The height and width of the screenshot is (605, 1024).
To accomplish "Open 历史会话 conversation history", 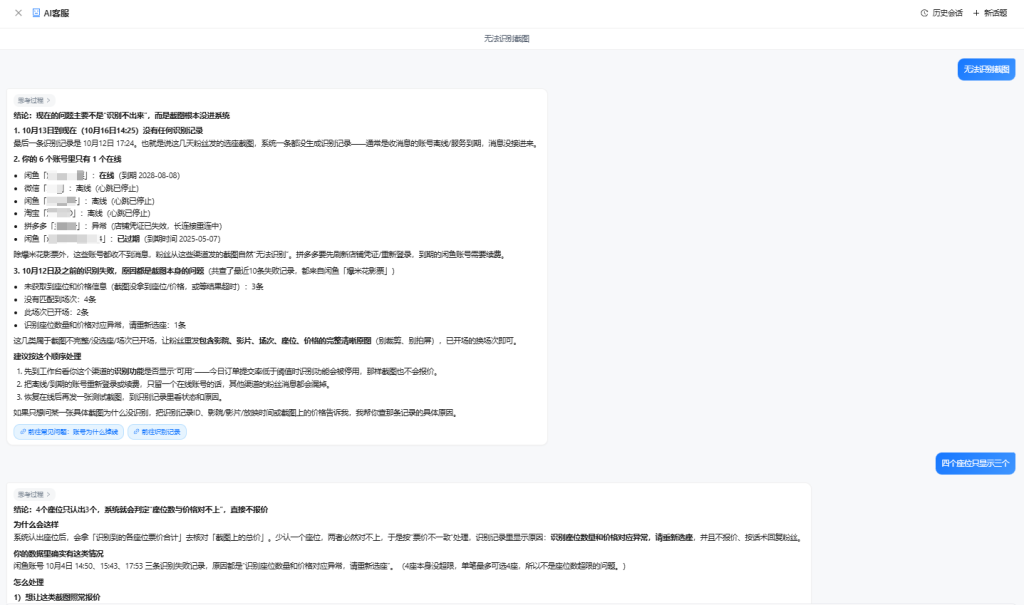I will point(942,13).
